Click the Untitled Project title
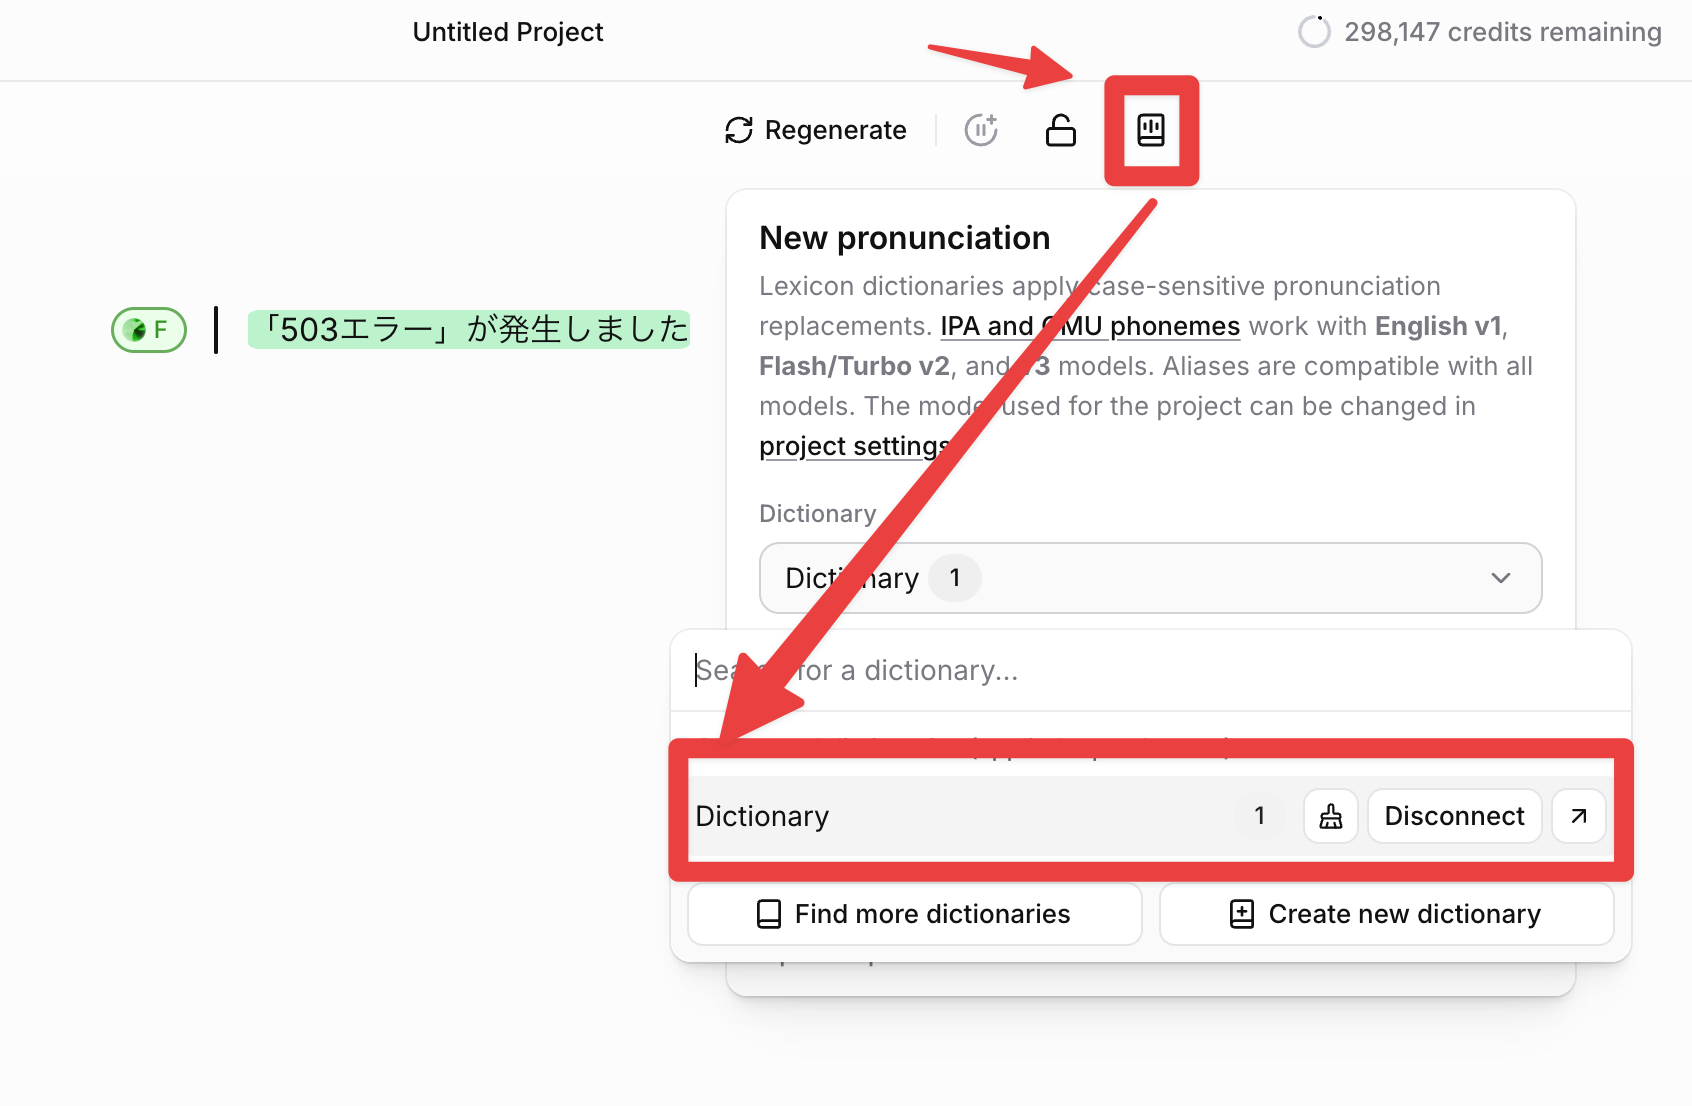 508,32
